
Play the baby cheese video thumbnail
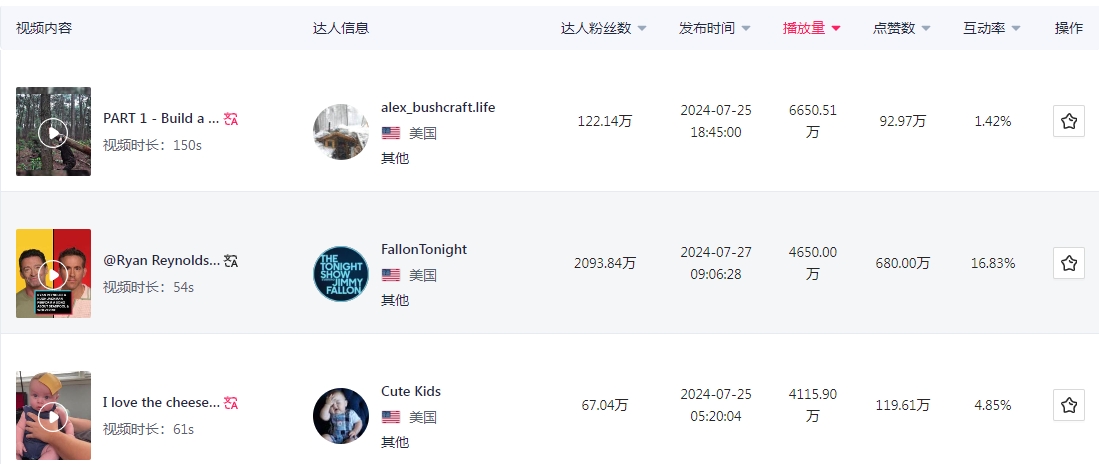pos(53,416)
